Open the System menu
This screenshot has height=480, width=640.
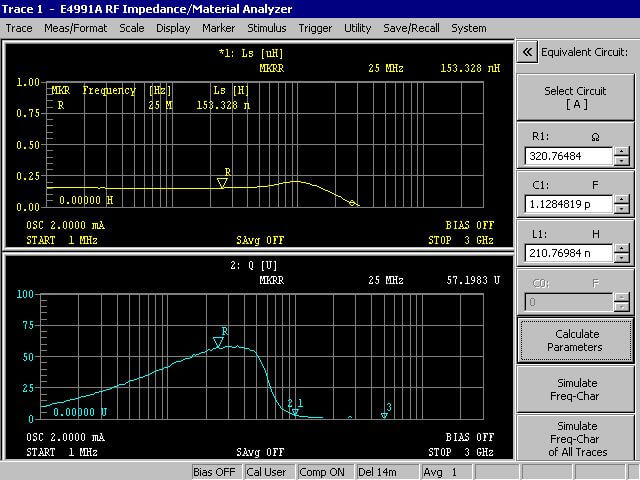(469, 28)
